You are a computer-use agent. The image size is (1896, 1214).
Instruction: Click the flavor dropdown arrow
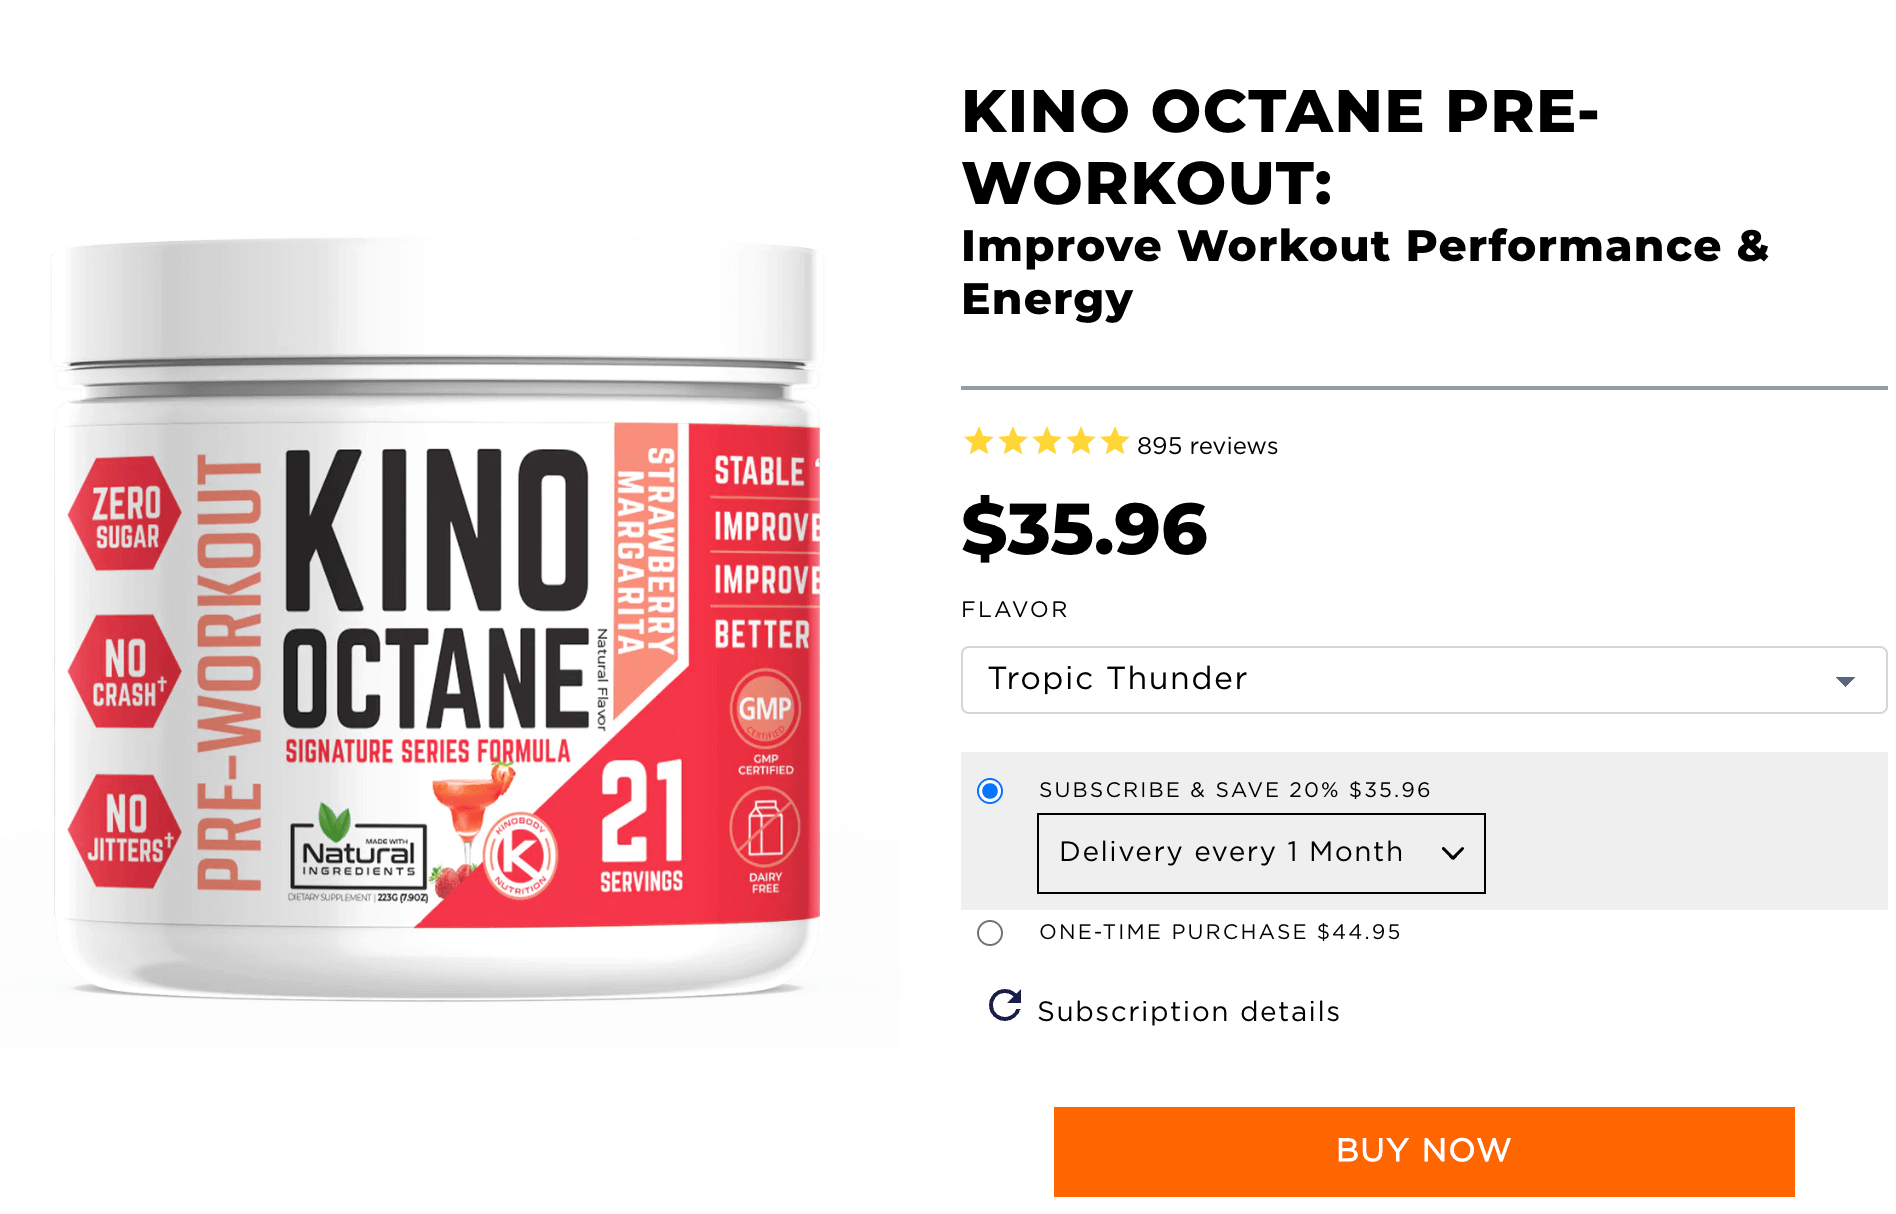[x=1845, y=681]
